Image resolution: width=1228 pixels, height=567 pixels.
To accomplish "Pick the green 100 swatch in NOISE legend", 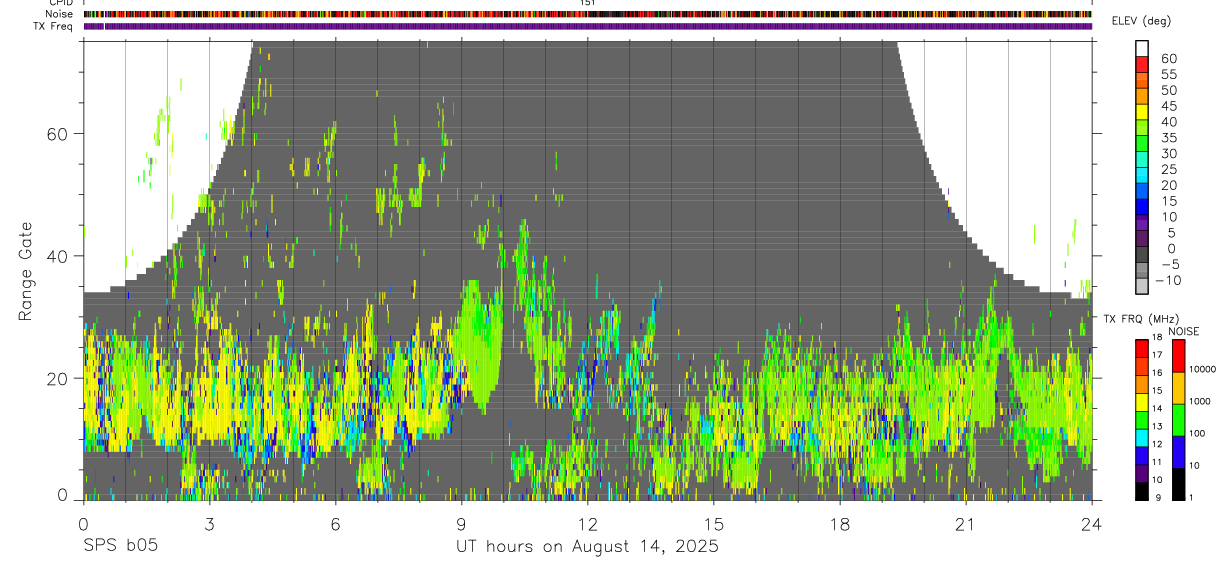I will 1178,420.
